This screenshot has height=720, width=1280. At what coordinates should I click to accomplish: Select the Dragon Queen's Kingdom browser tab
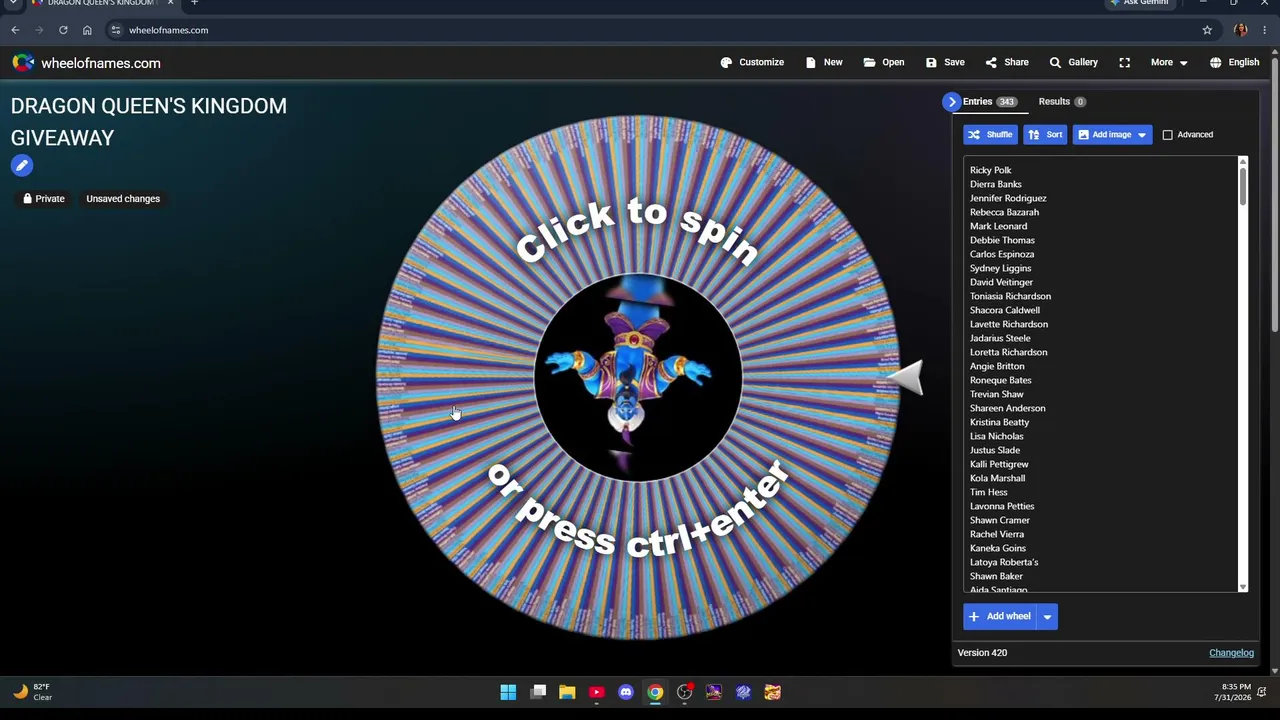pyautogui.click(x=98, y=3)
